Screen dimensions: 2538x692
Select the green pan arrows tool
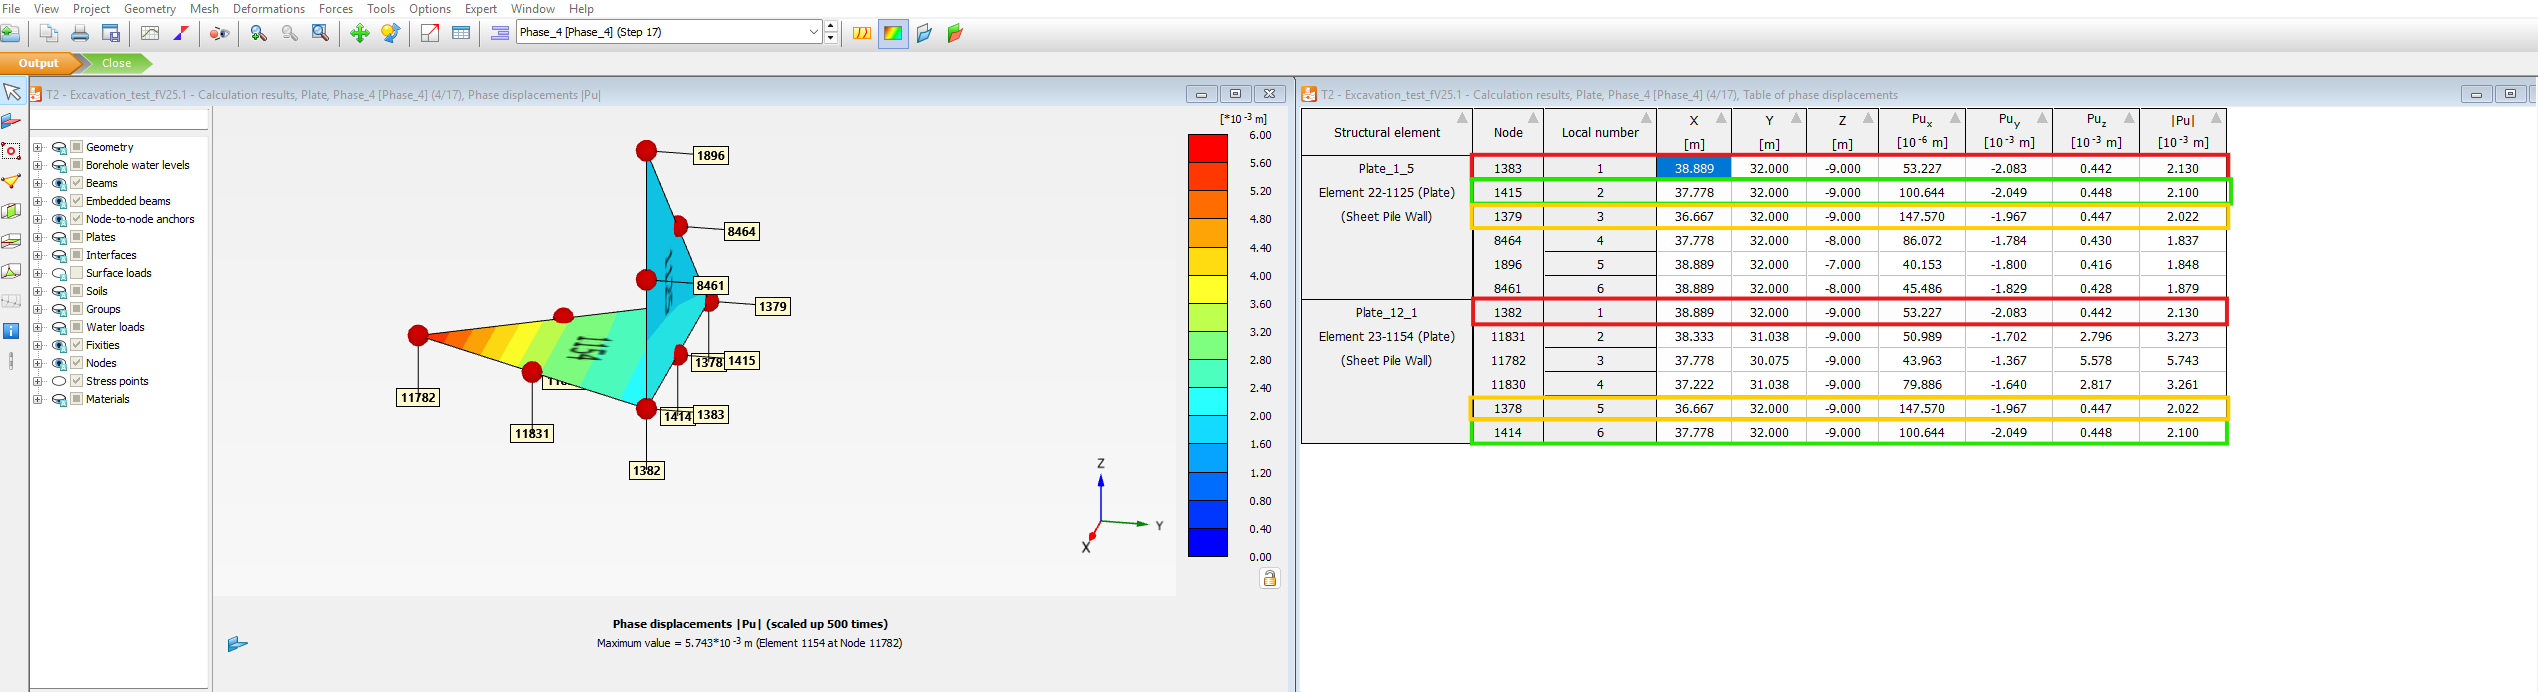[x=359, y=33]
